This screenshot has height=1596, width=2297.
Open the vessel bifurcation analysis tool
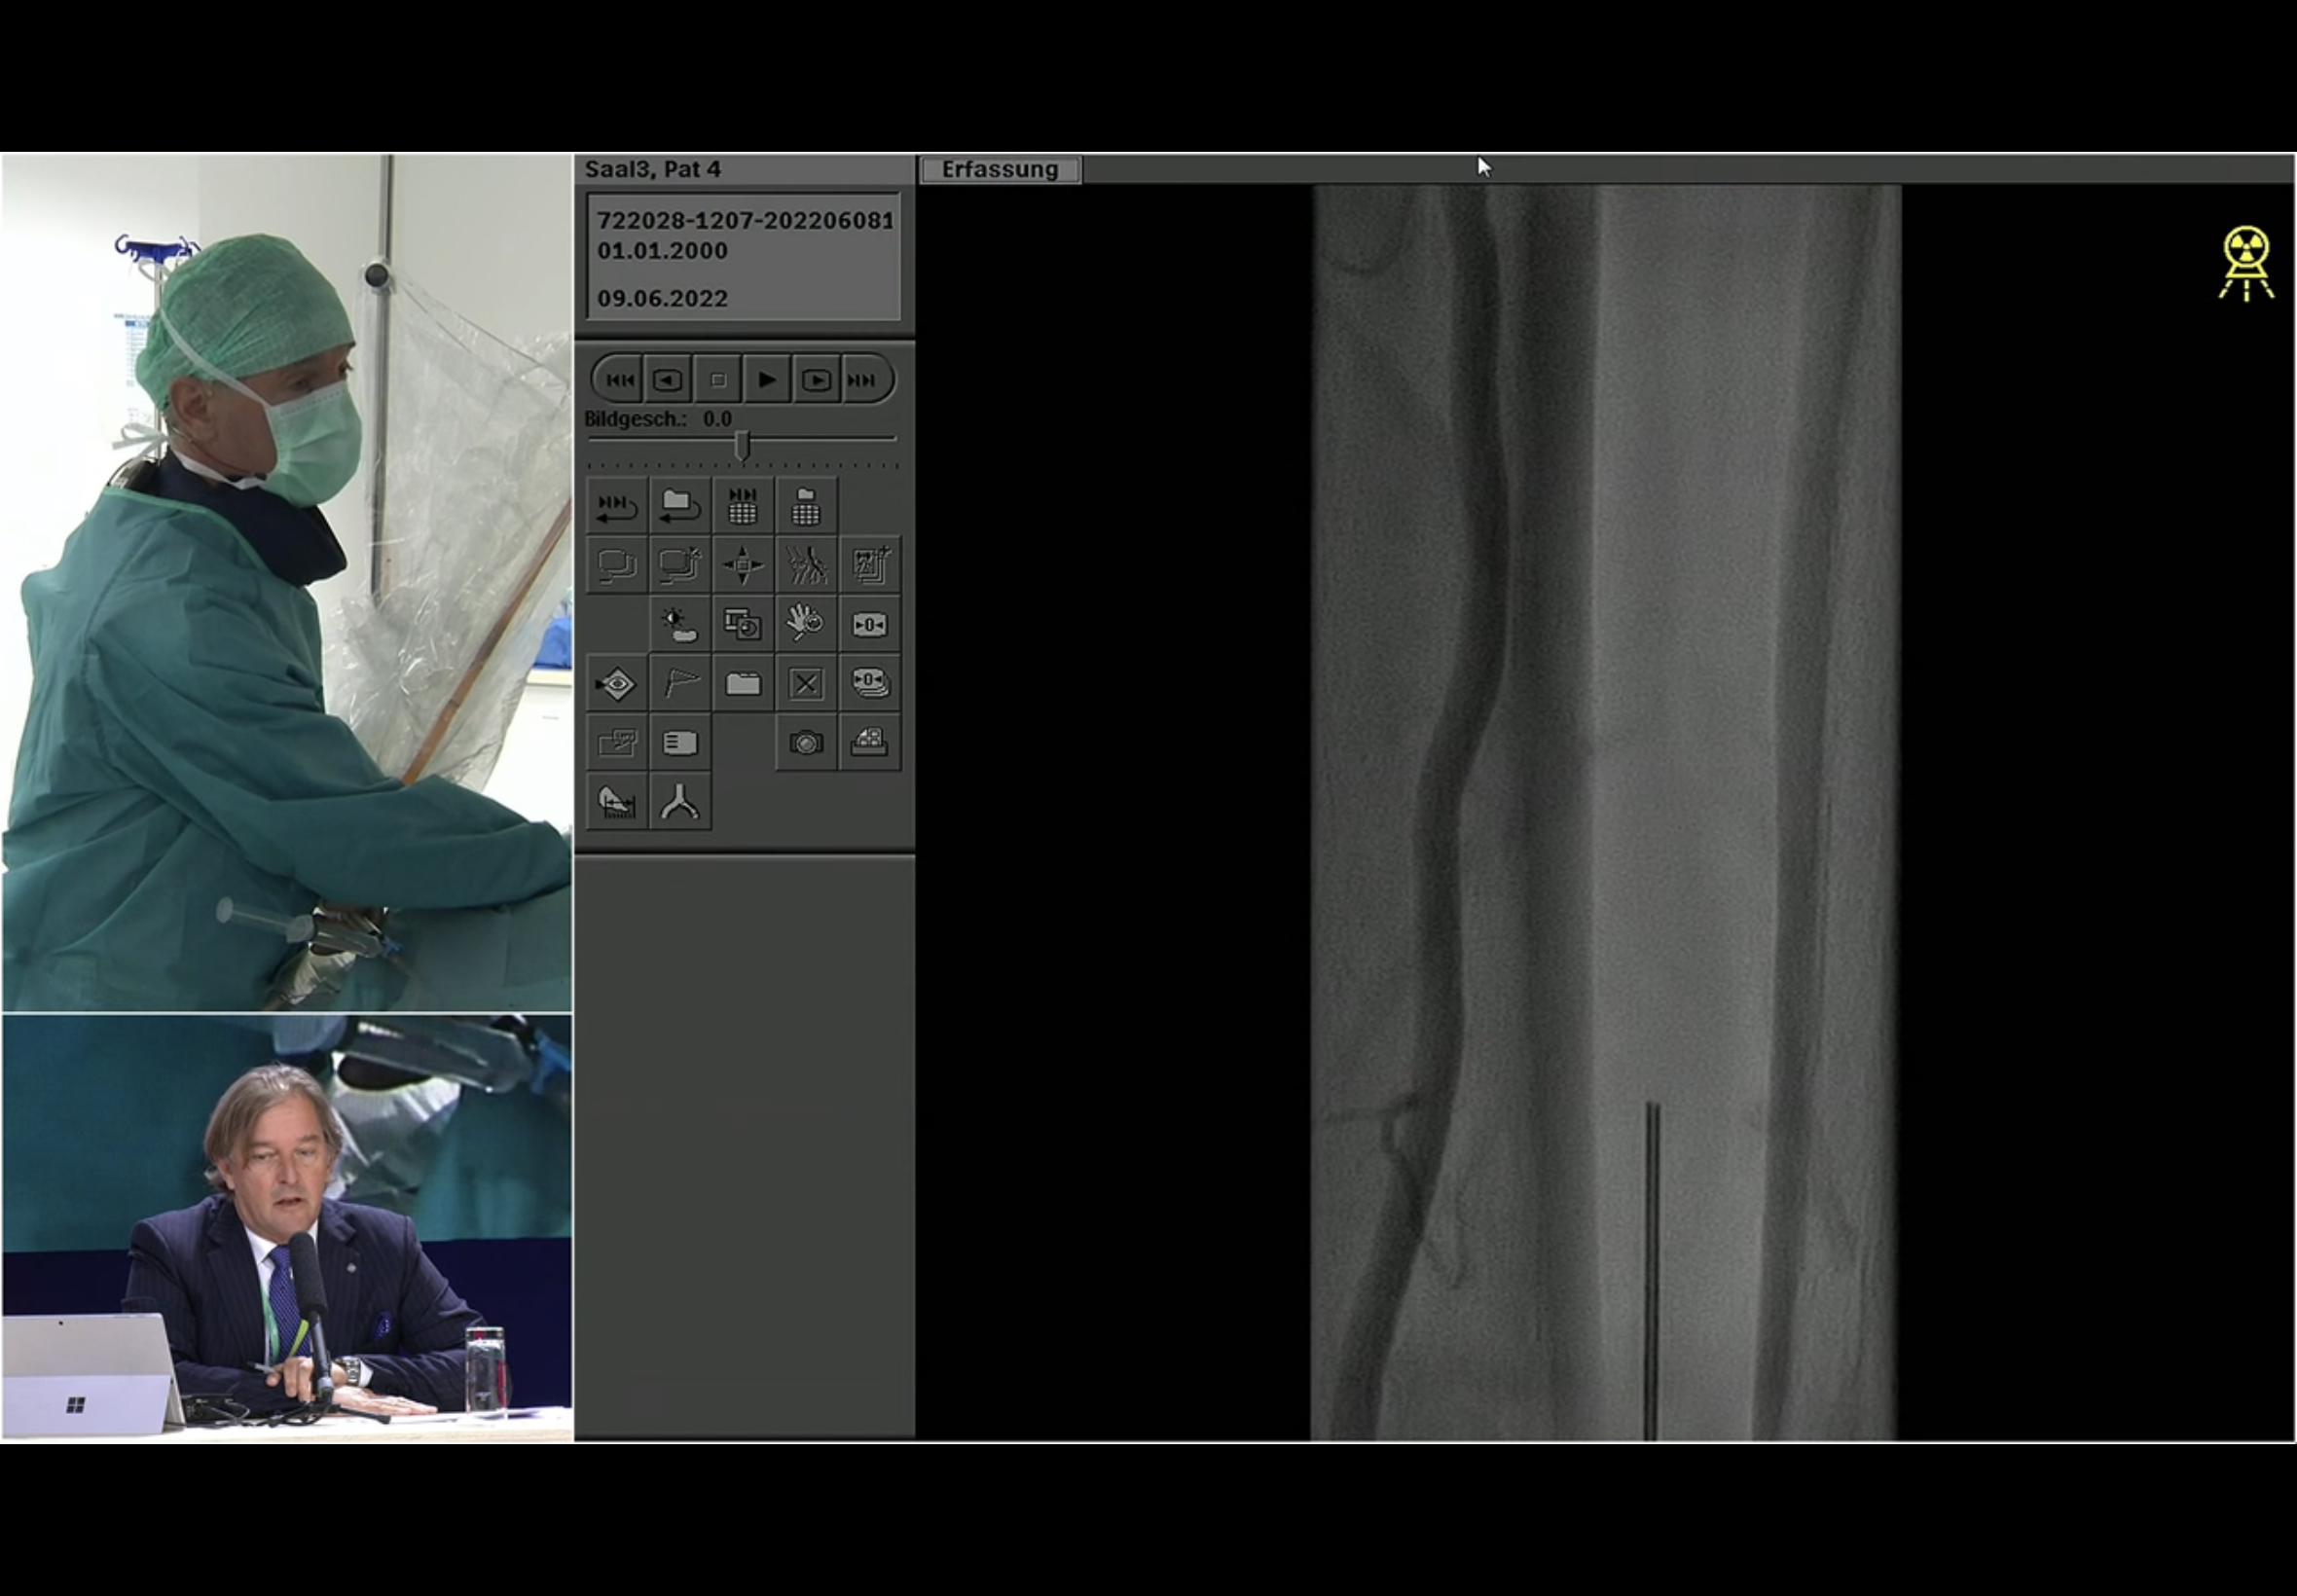point(680,802)
